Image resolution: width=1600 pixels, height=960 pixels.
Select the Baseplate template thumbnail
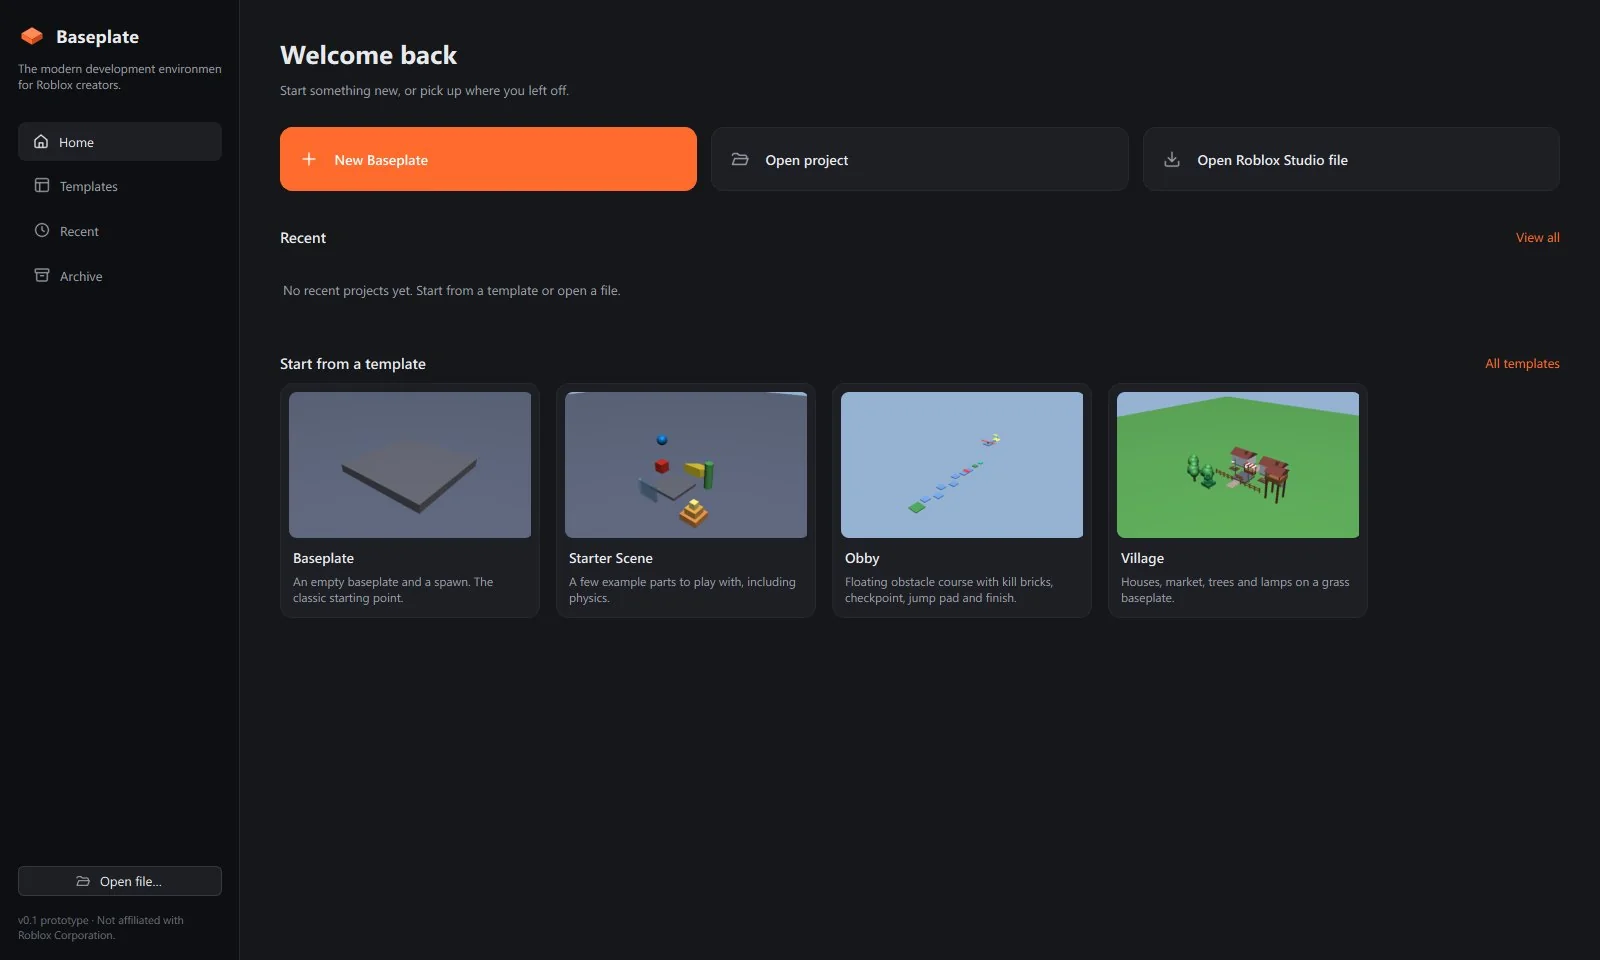coord(410,465)
